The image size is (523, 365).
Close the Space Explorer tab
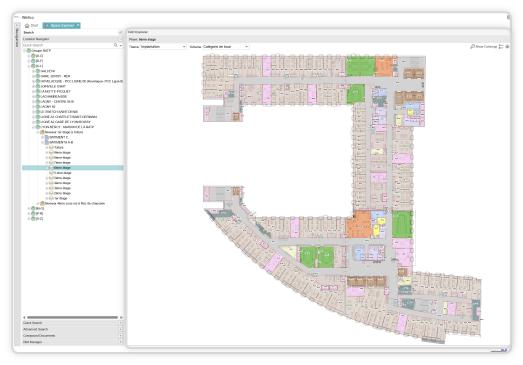click(x=78, y=25)
